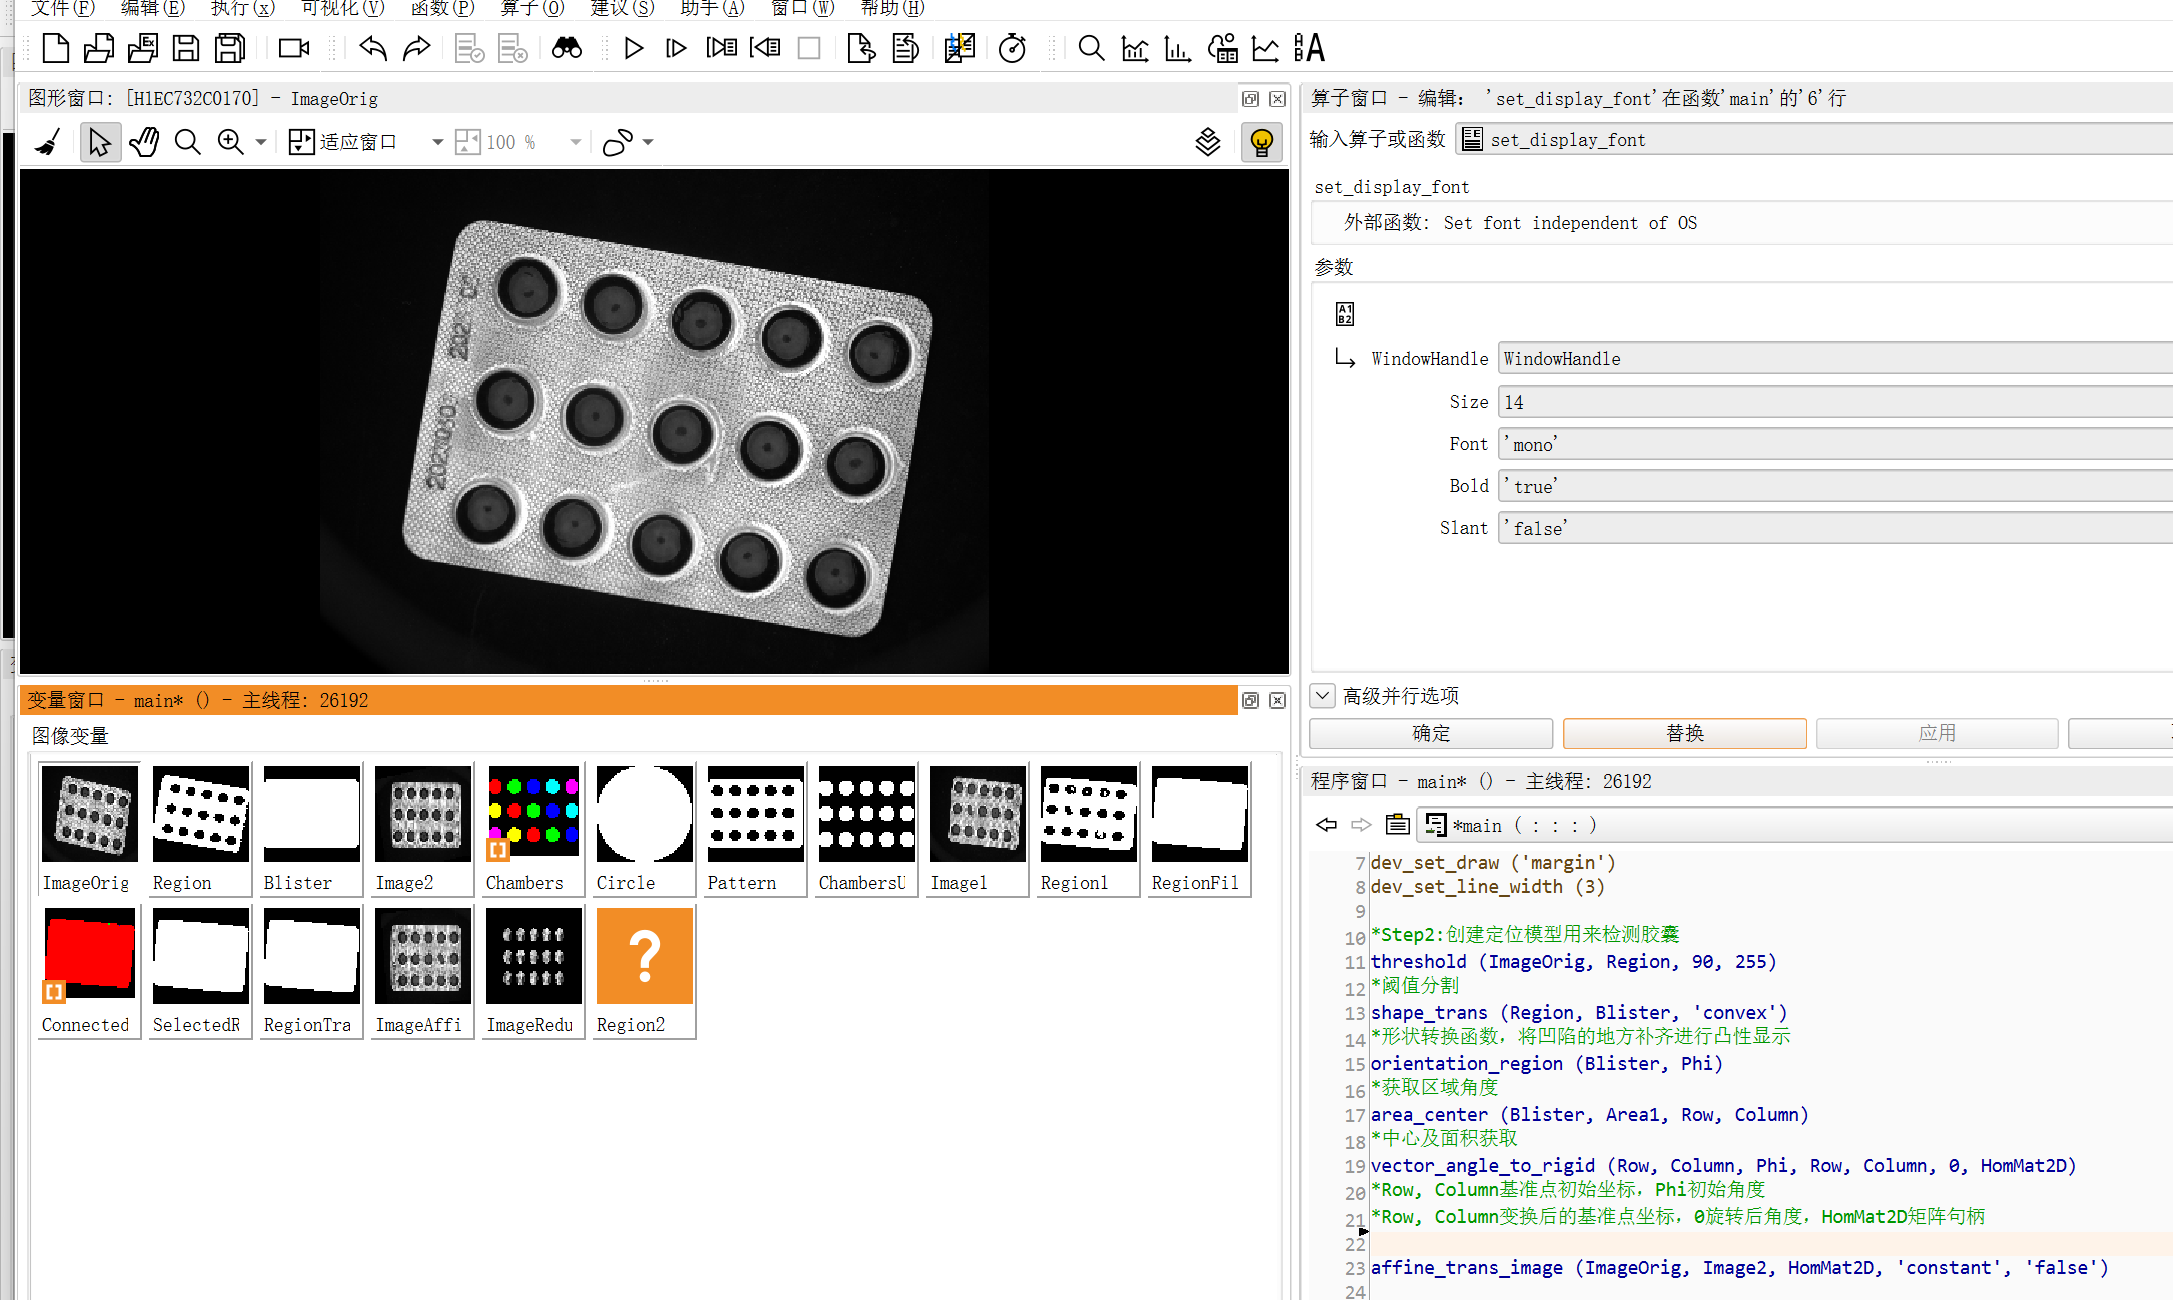
Task: Click the layer stack visualization icon
Action: coord(1208,142)
